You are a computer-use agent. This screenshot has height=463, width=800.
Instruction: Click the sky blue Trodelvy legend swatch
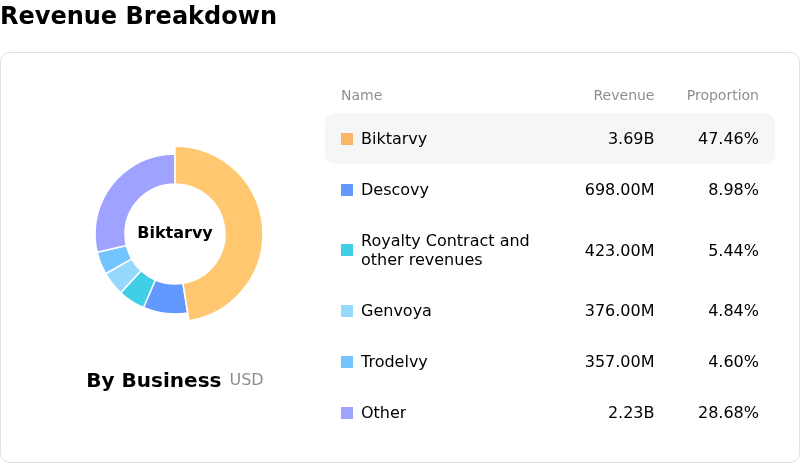coord(347,362)
